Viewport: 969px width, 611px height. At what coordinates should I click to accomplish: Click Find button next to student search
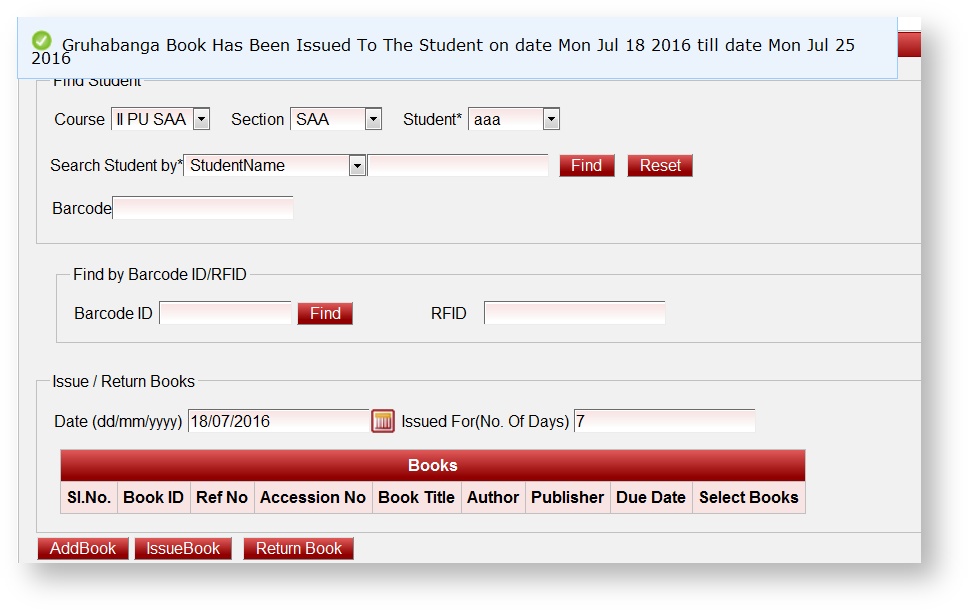coord(586,166)
